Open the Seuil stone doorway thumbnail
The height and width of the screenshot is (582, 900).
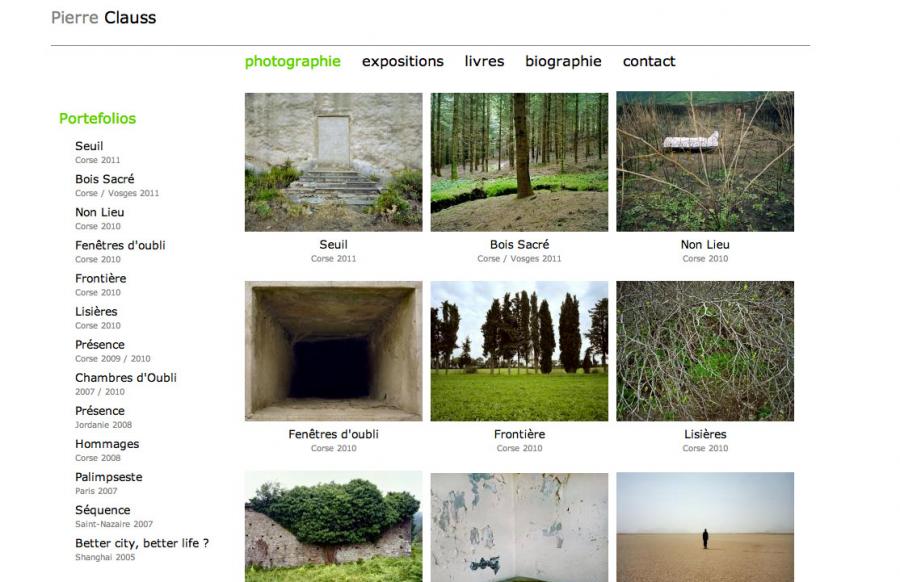(333, 162)
